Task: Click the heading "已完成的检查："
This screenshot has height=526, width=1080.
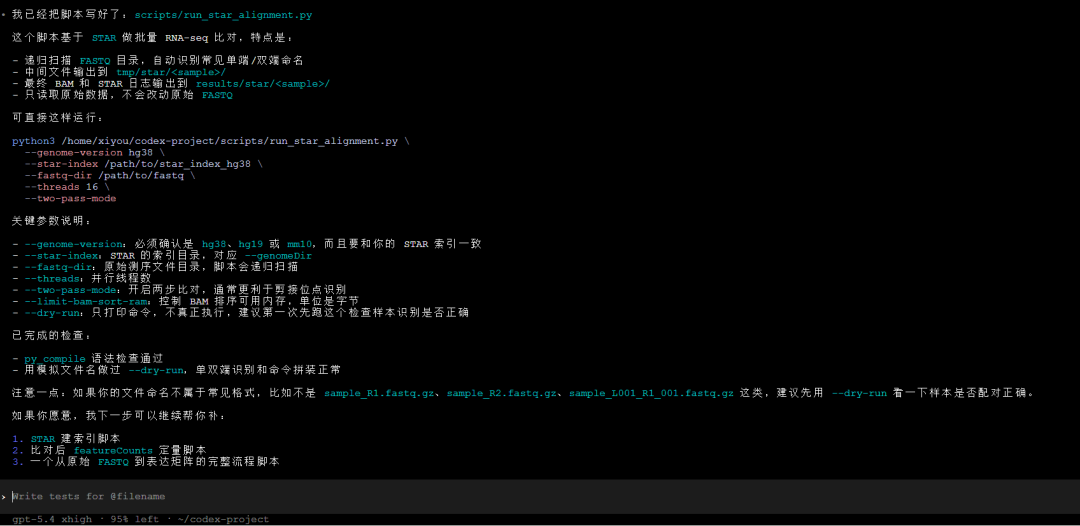Action: [x=52, y=335]
